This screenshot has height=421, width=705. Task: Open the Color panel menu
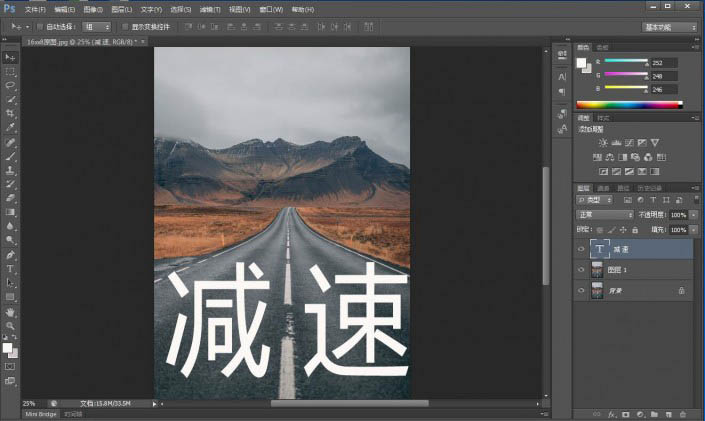696,47
